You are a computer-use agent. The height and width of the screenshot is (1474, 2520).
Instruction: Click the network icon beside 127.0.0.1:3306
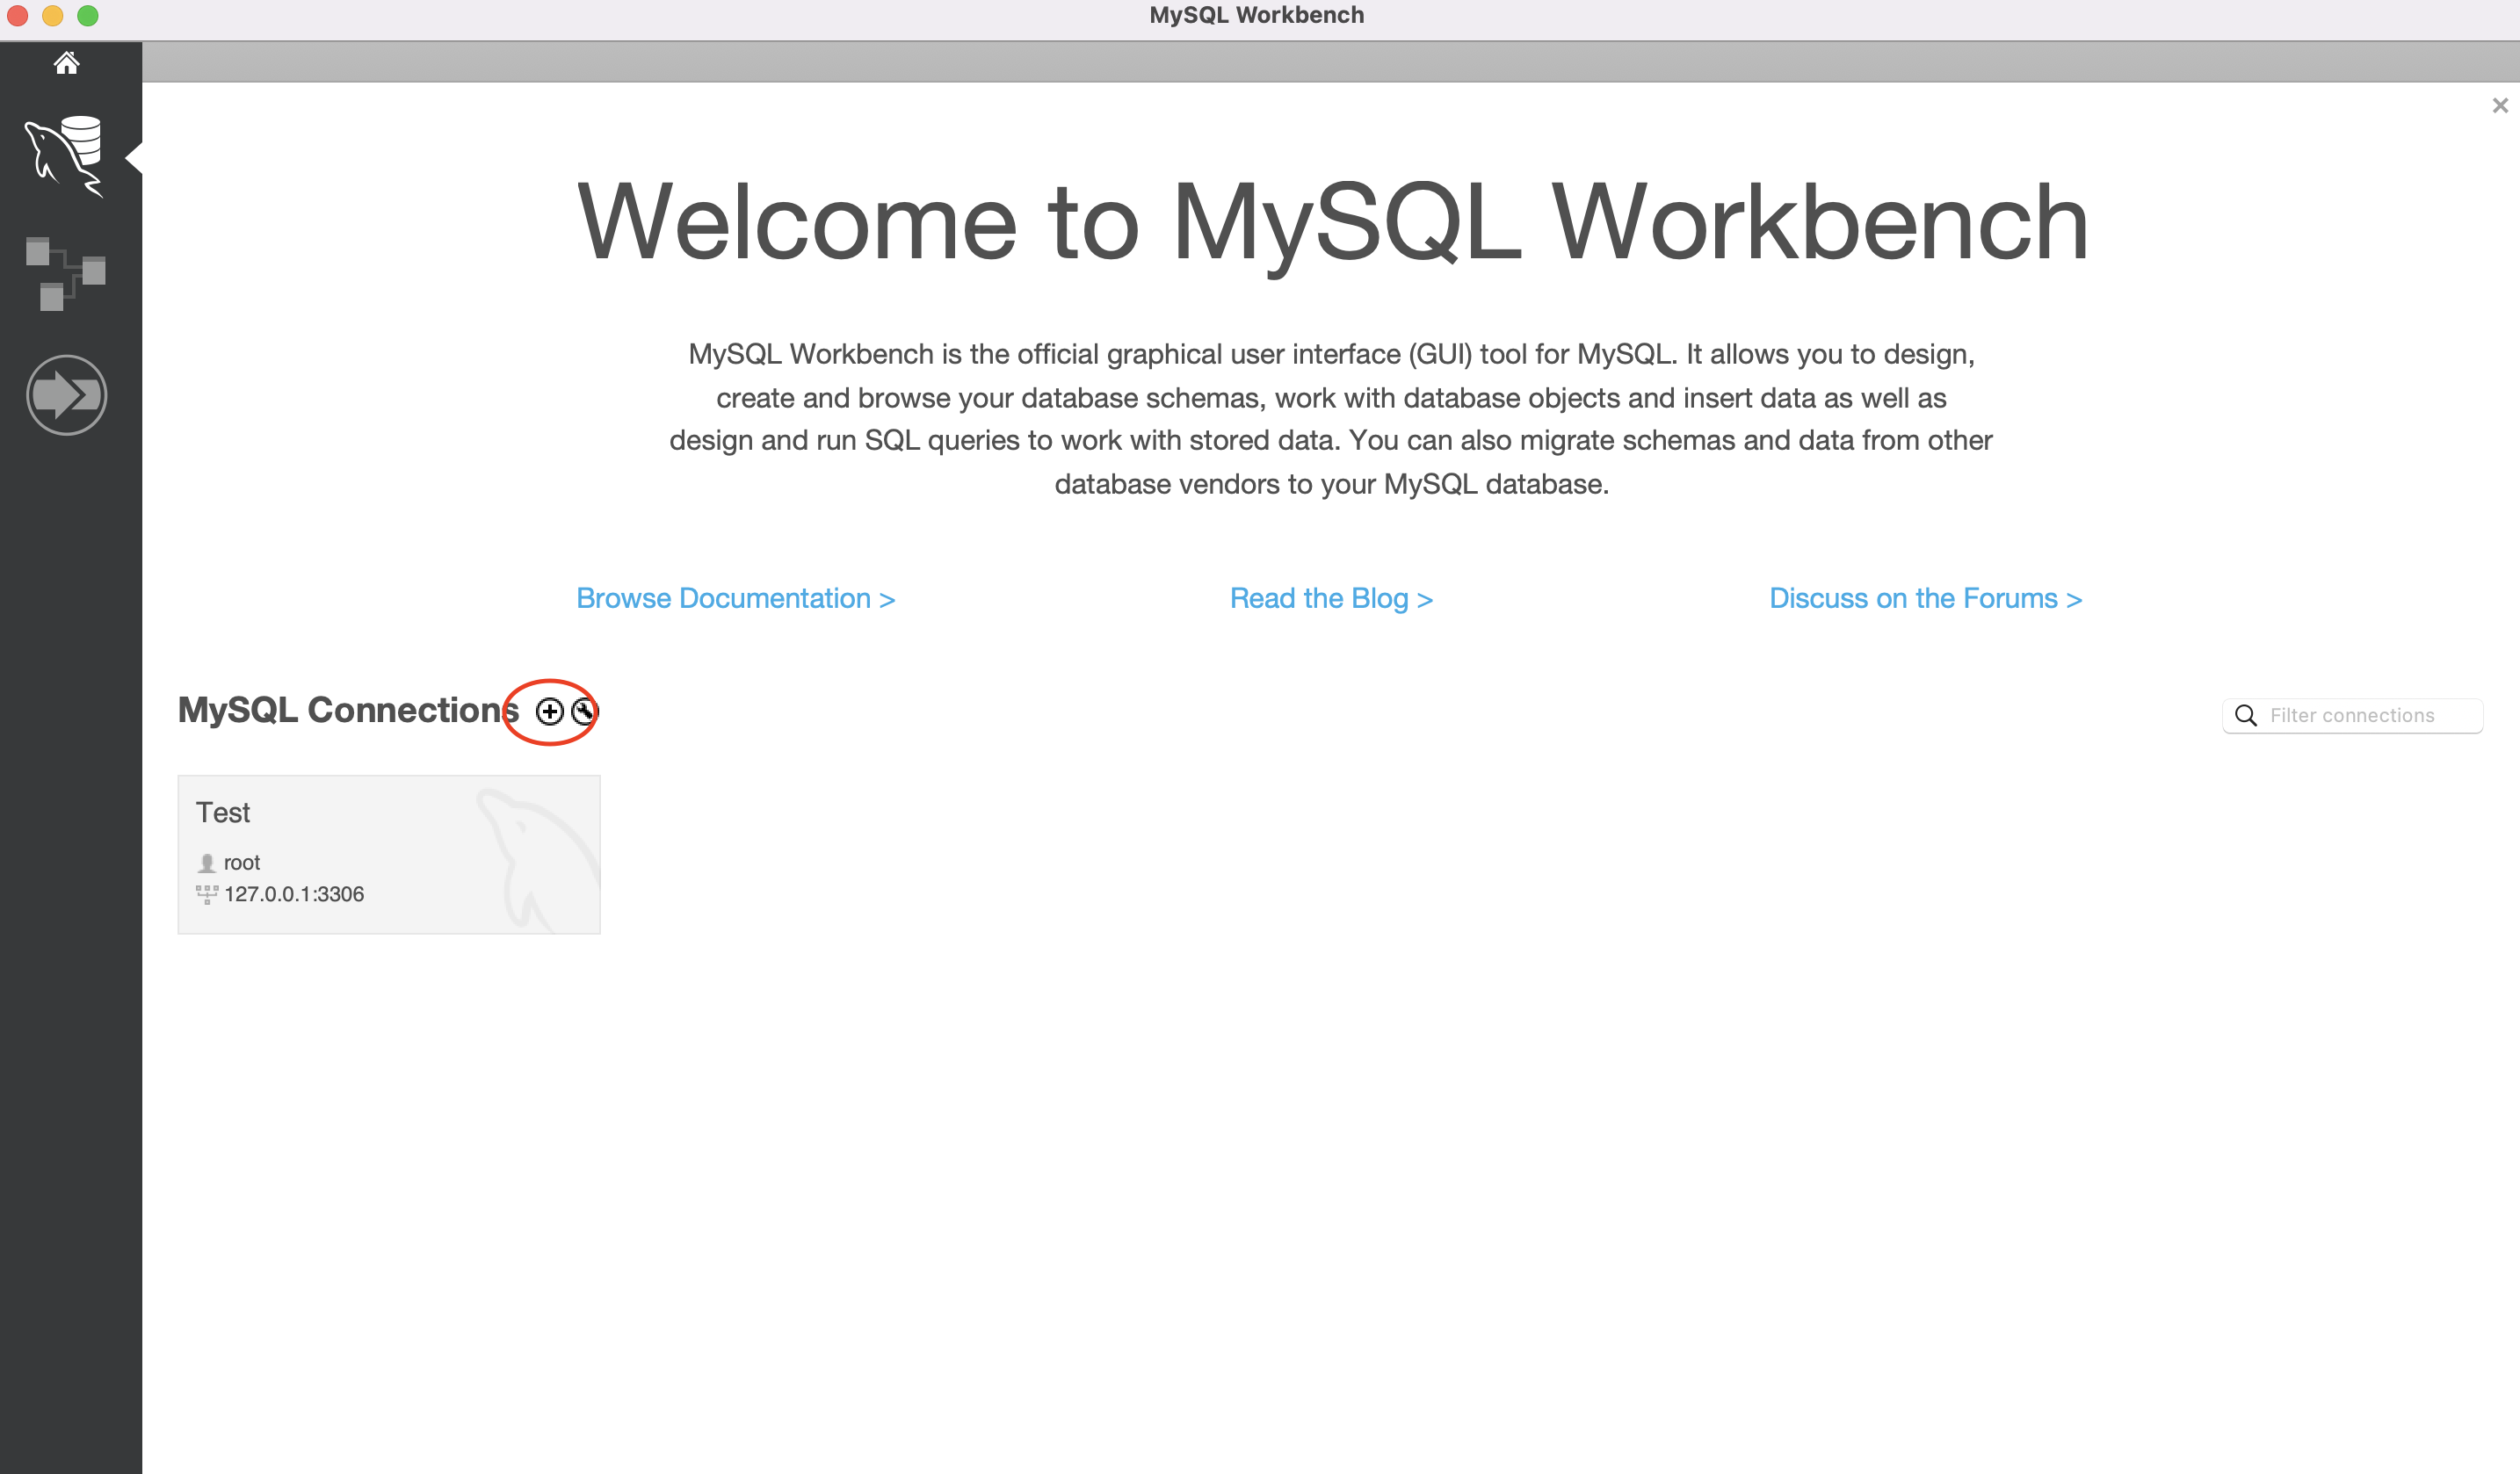(207, 895)
